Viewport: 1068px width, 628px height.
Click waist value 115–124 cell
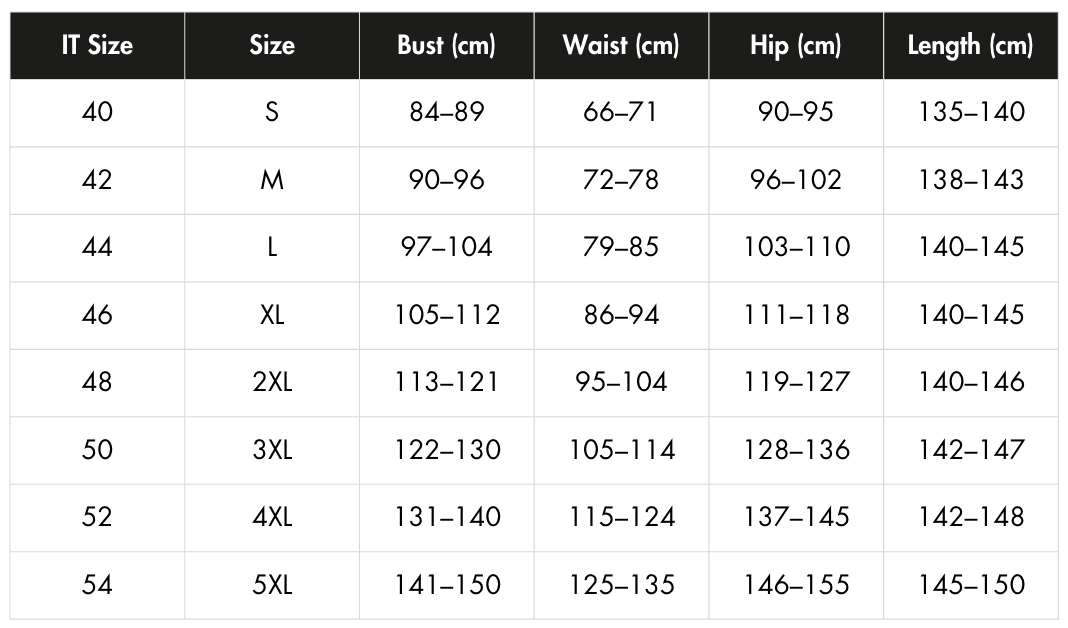[x=621, y=518]
